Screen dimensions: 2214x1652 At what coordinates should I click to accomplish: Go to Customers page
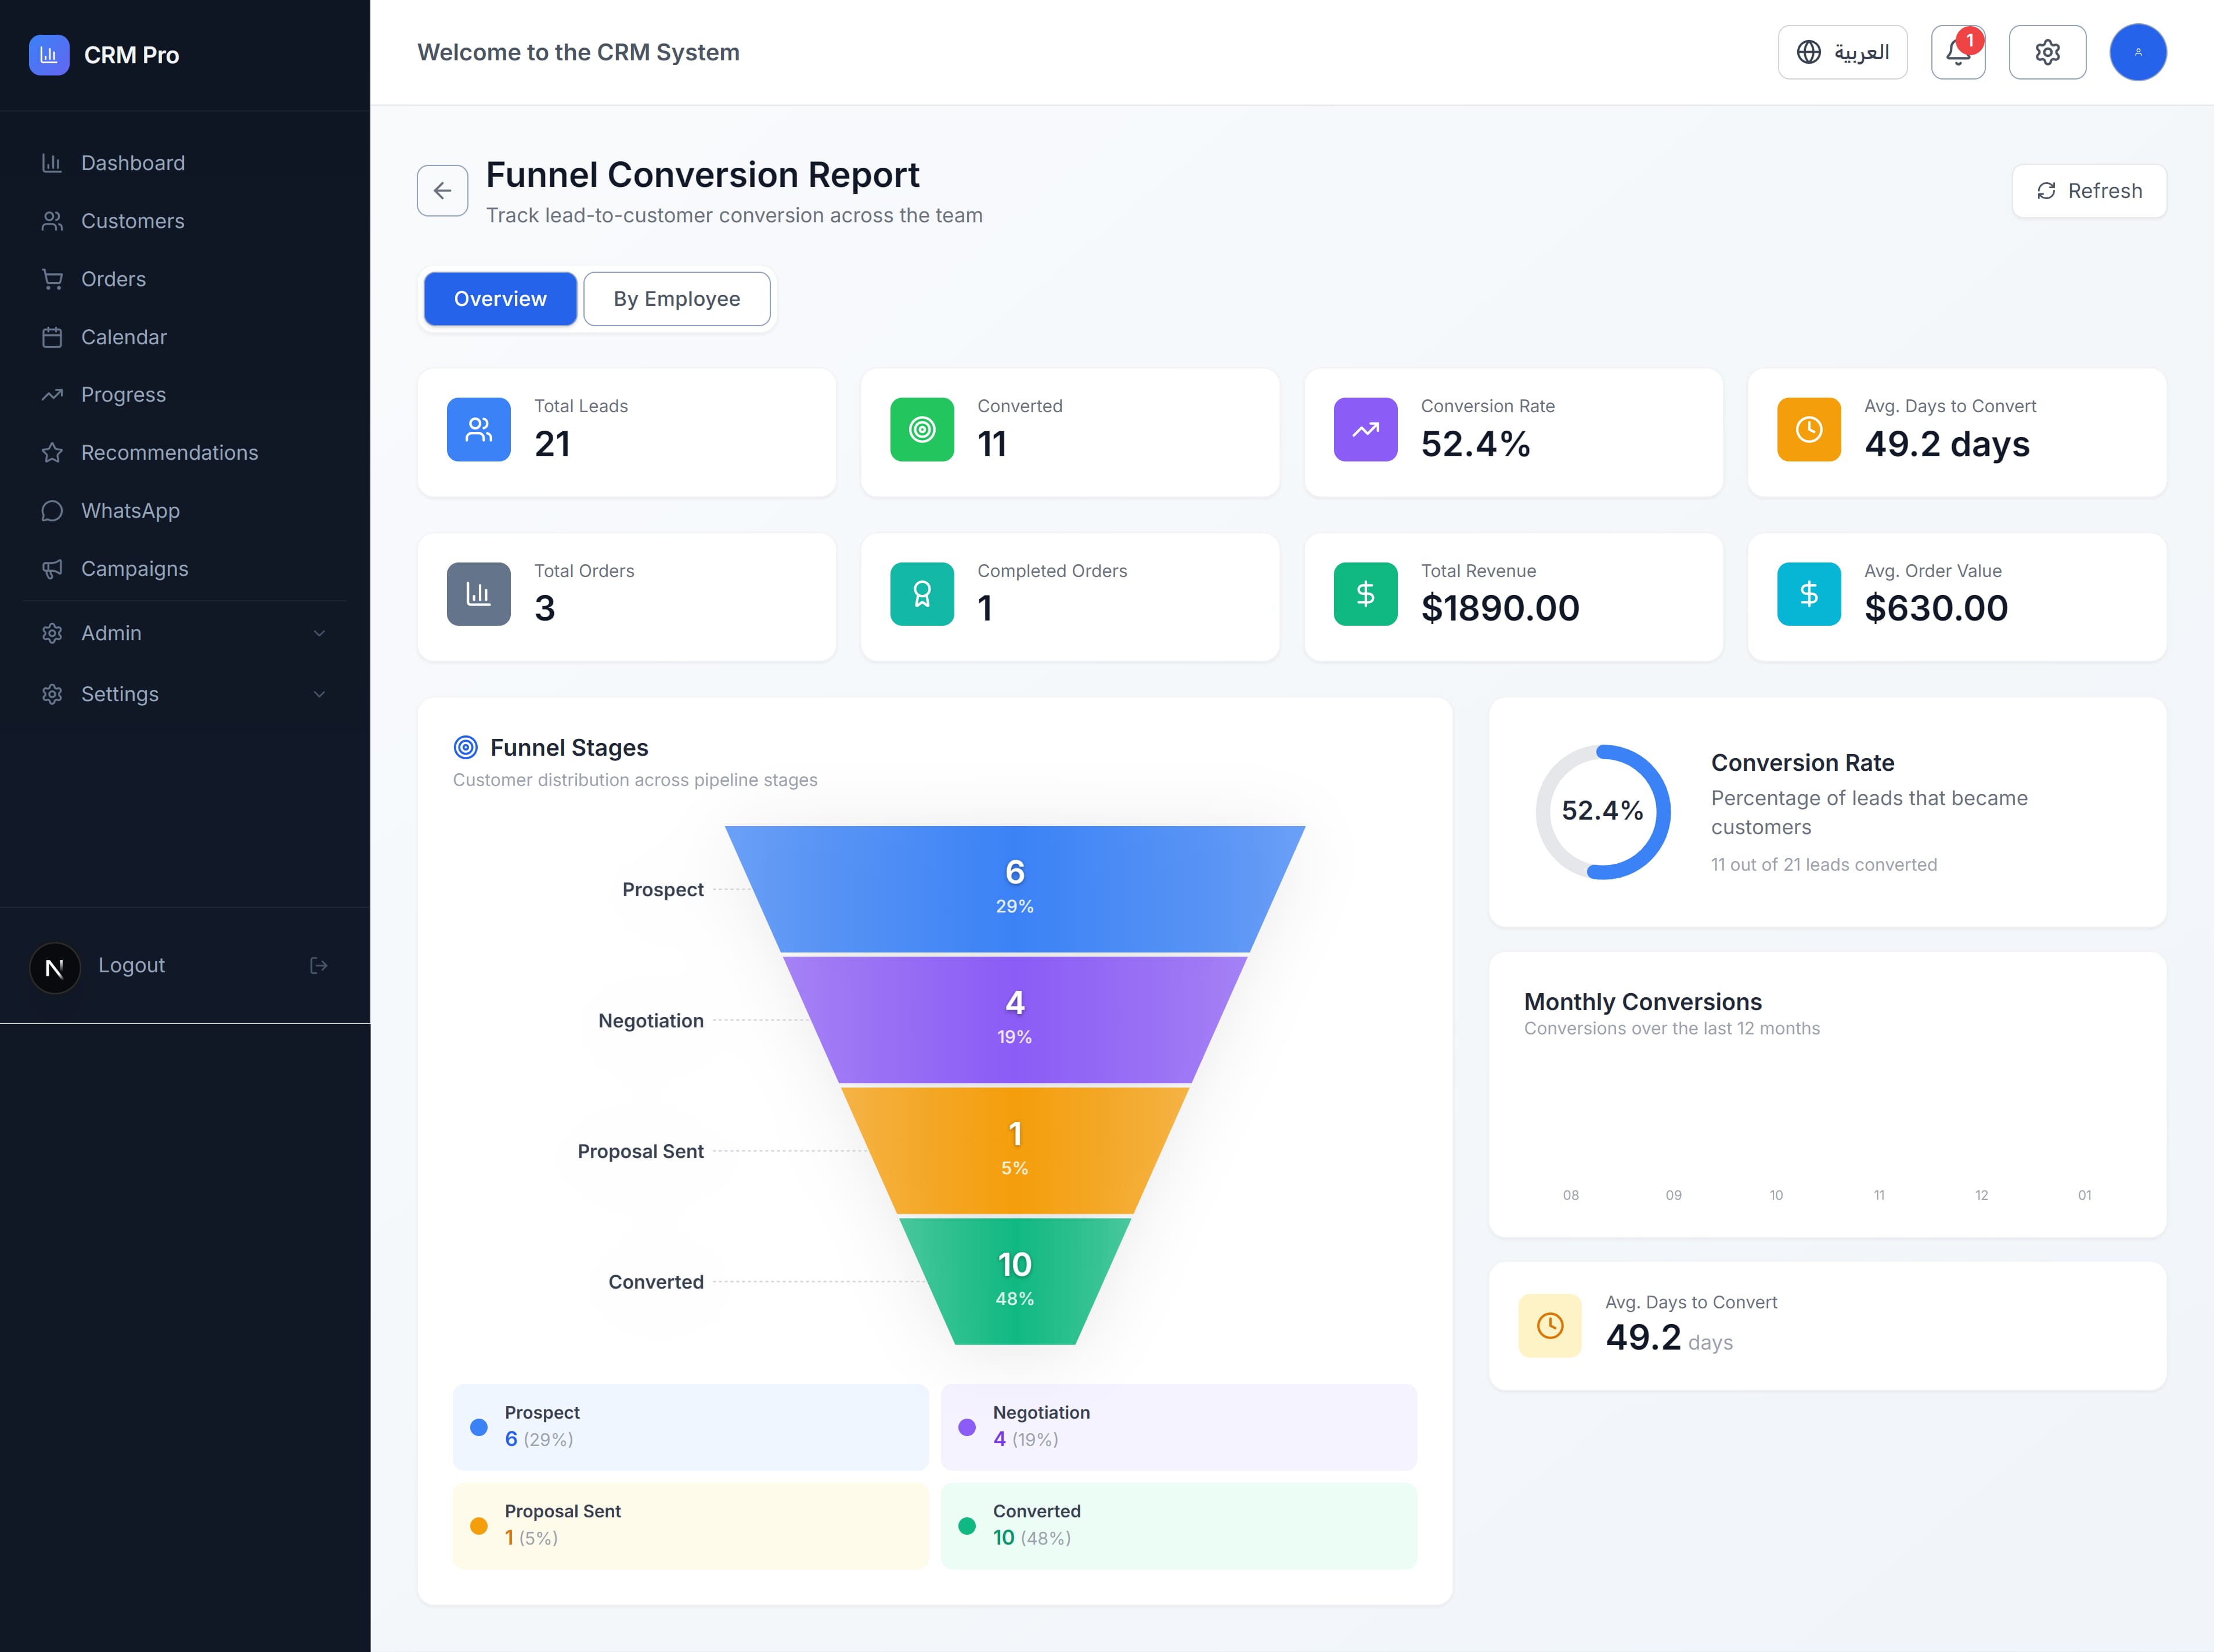tap(185, 221)
